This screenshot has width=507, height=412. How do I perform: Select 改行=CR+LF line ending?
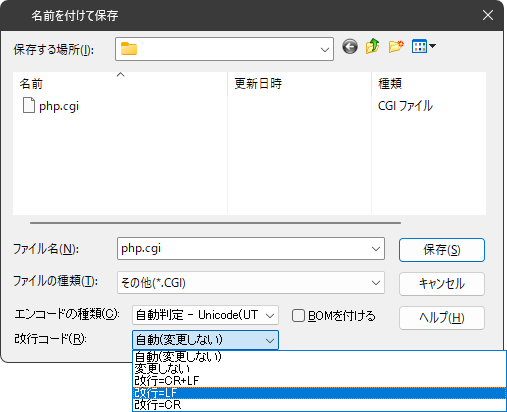319,381
